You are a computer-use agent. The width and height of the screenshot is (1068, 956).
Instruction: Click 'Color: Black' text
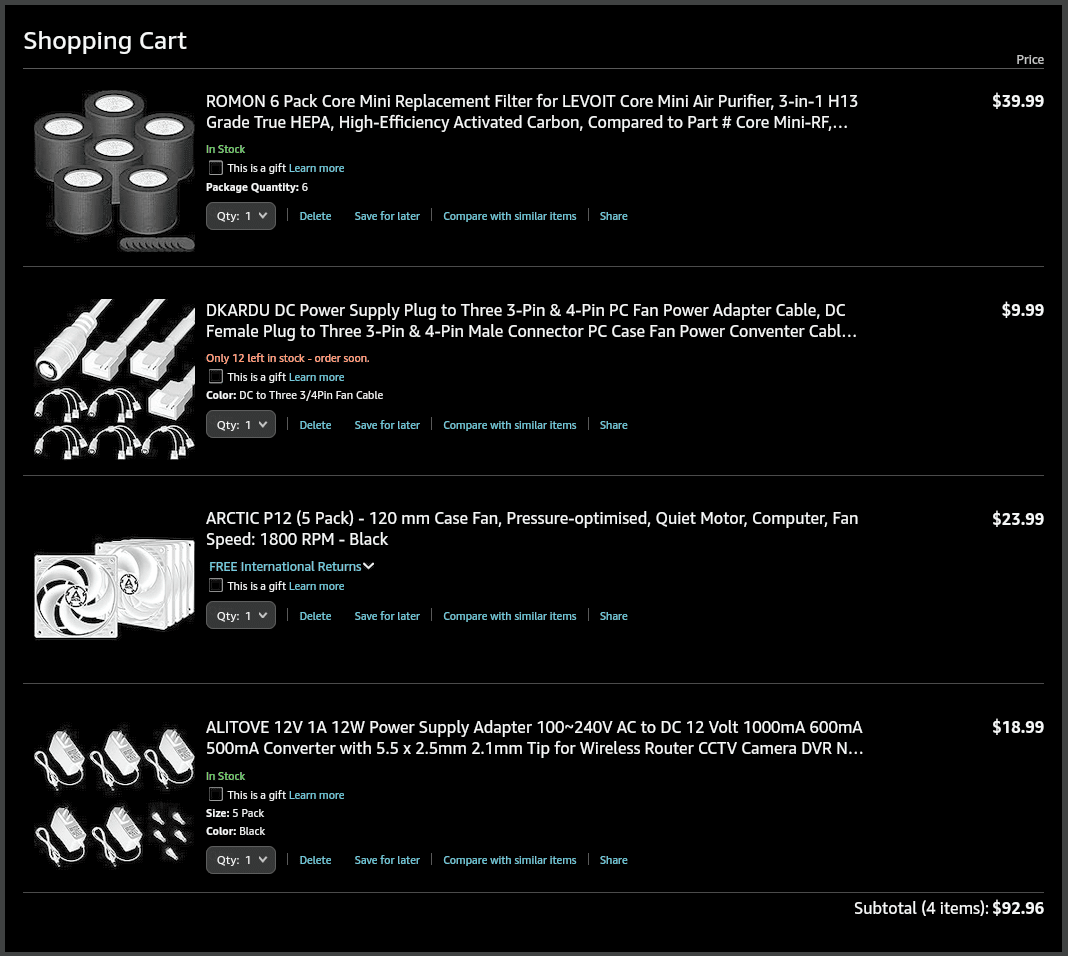point(236,831)
